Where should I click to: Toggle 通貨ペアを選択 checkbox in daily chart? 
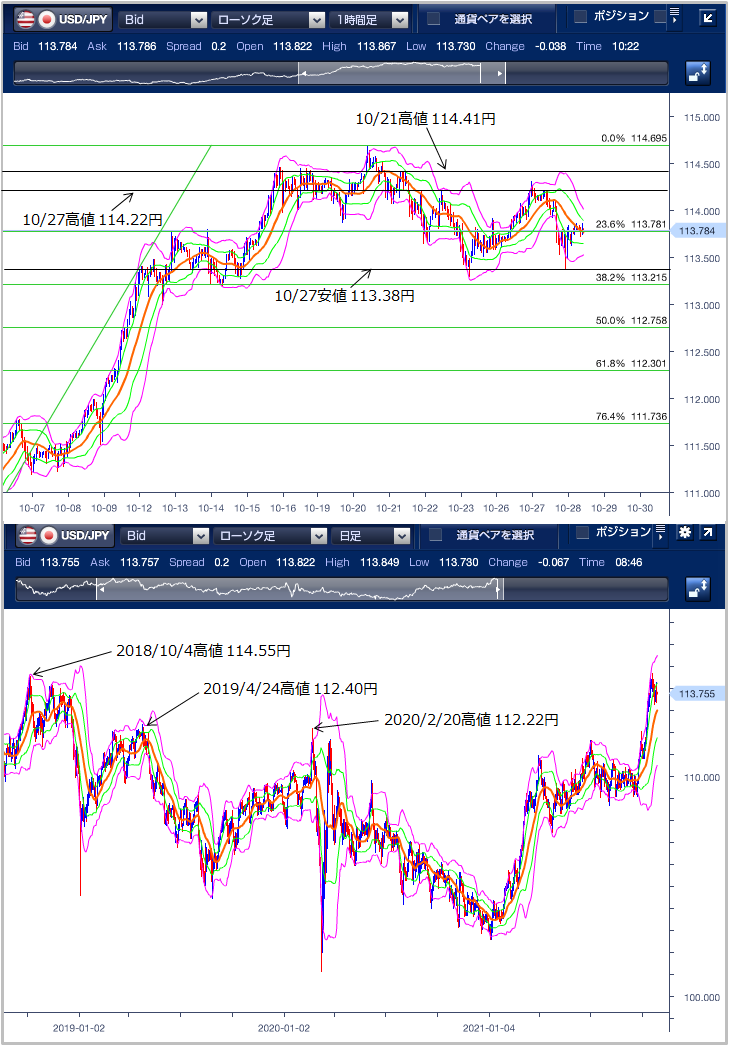coord(436,534)
